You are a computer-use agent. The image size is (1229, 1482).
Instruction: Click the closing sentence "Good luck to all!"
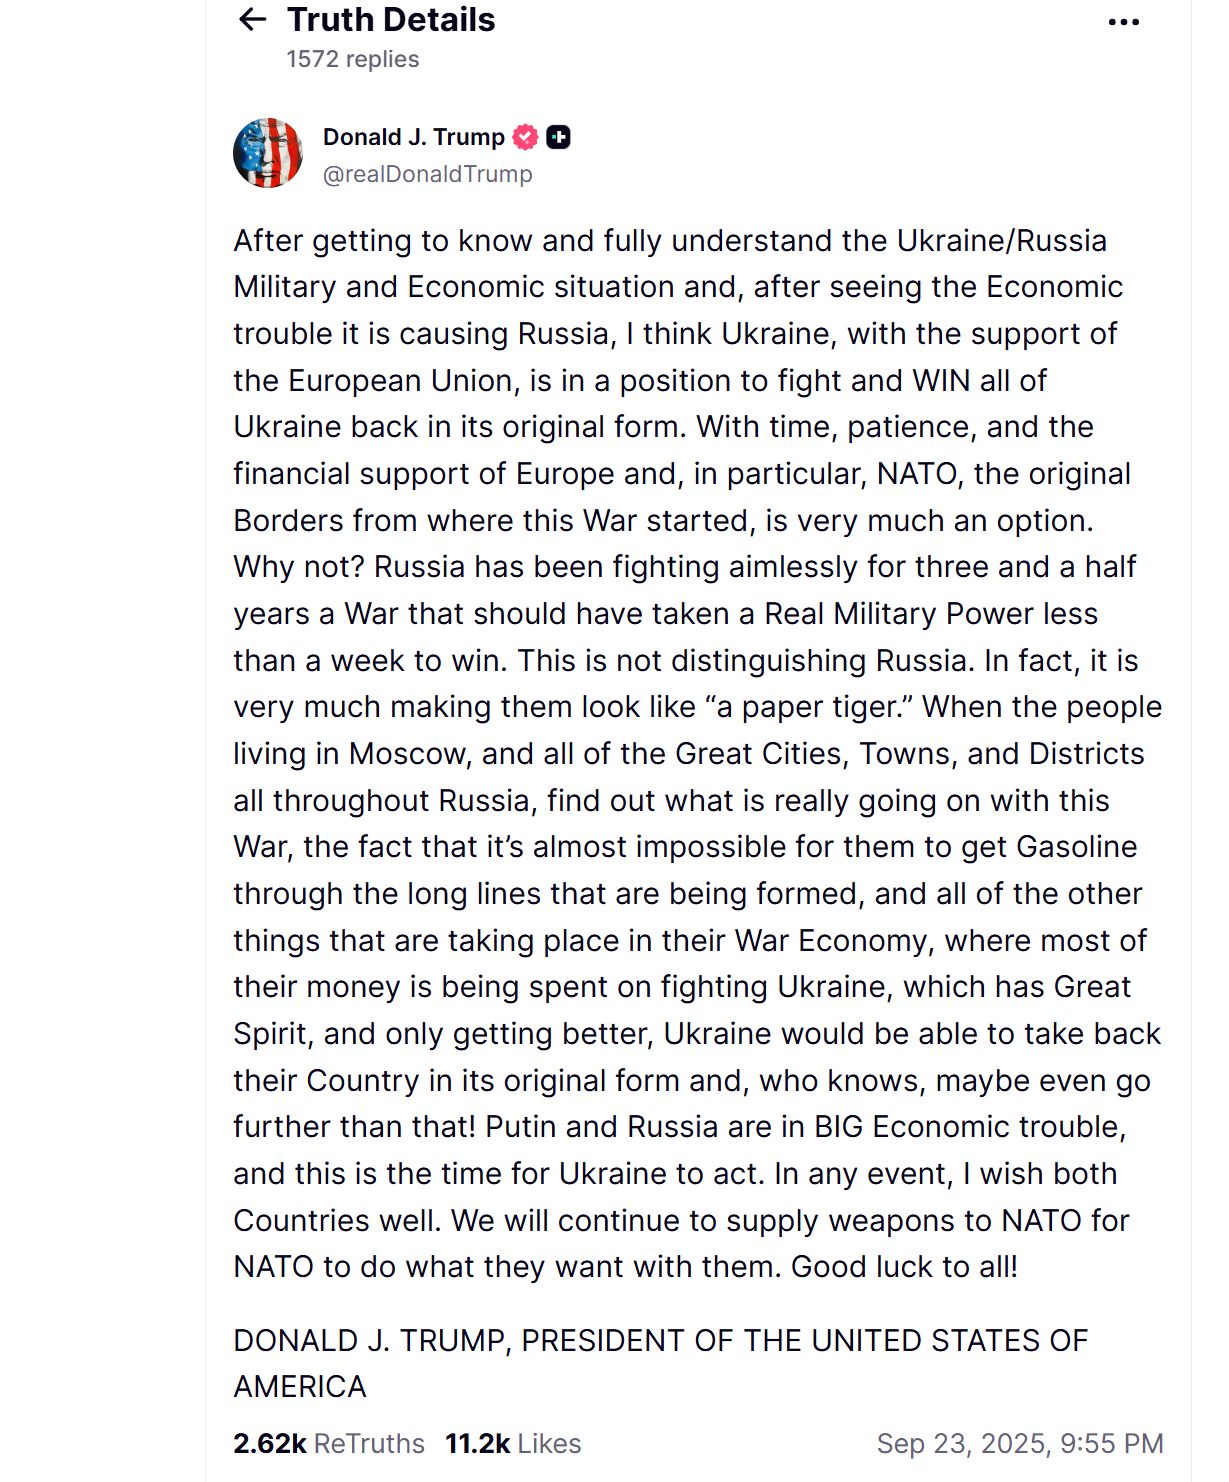[x=904, y=1267]
